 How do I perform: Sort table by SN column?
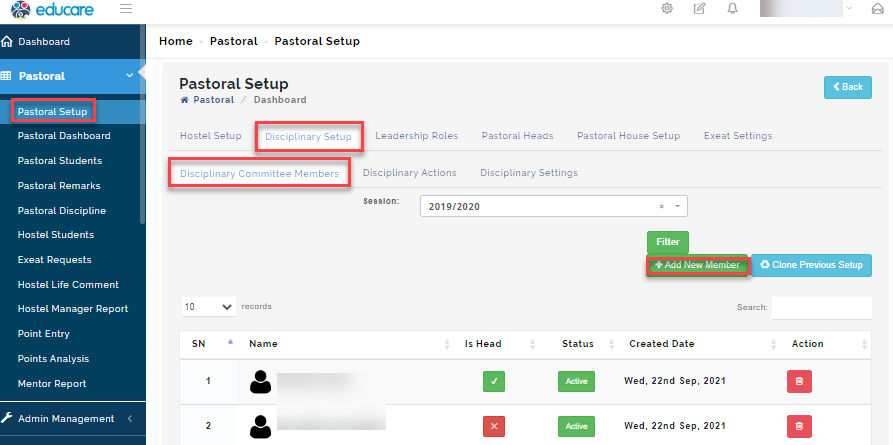(206, 344)
